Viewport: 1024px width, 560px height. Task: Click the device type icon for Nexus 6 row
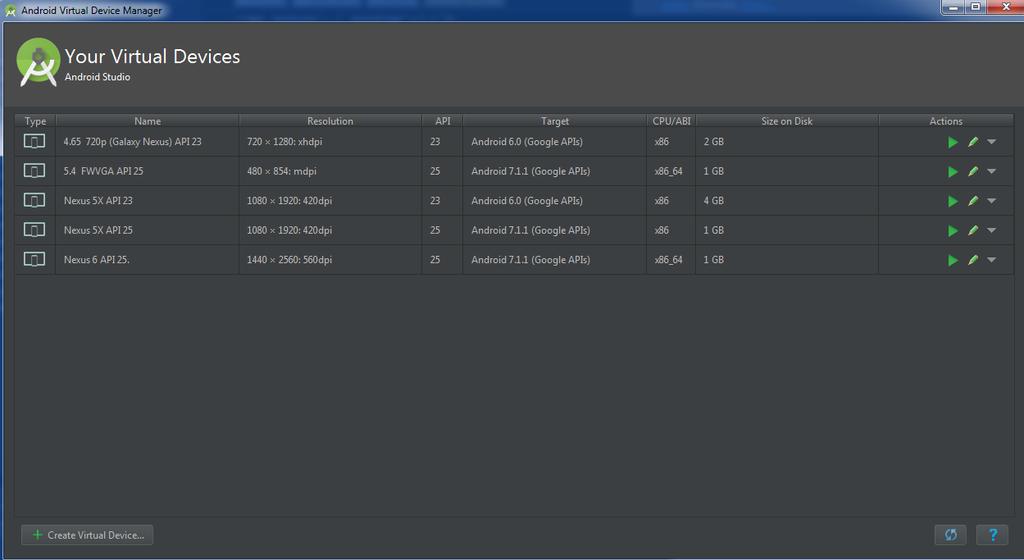coord(35,258)
